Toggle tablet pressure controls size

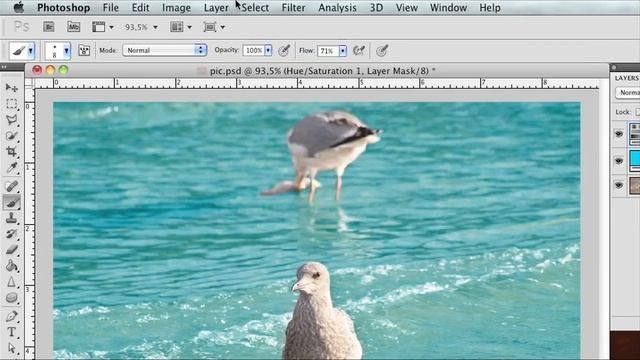382,50
